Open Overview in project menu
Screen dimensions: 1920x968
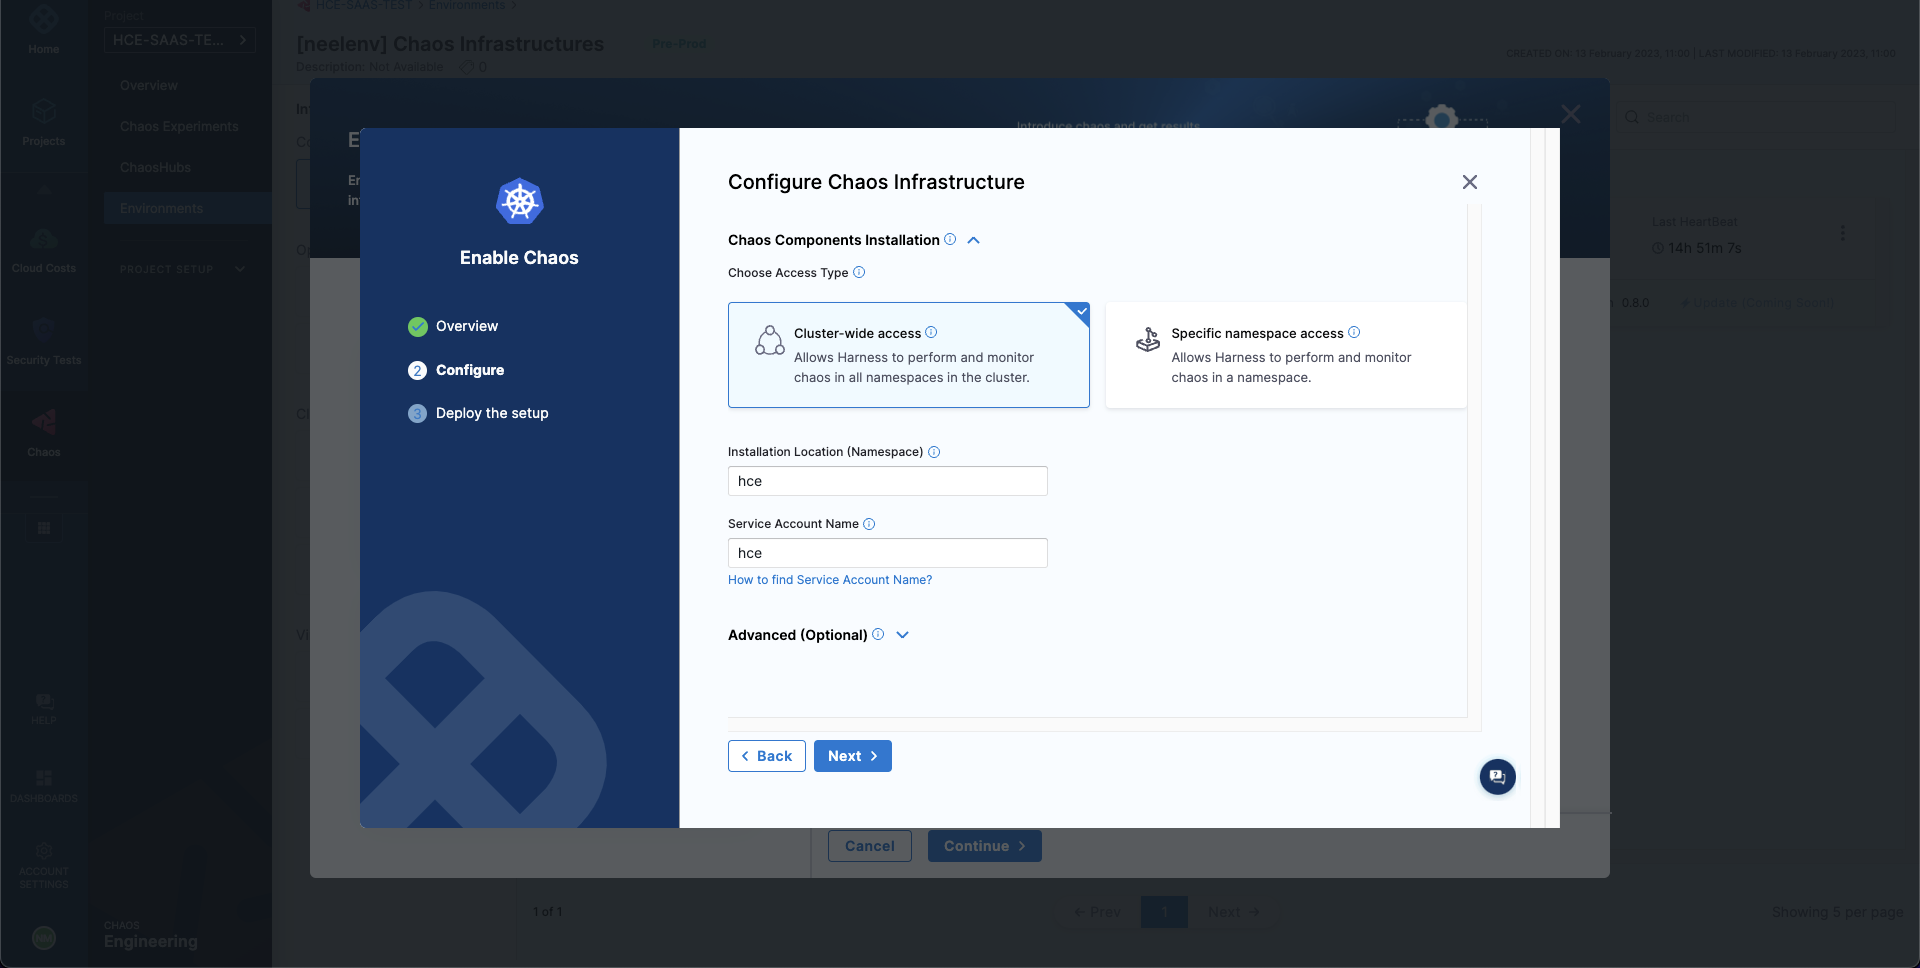(149, 86)
